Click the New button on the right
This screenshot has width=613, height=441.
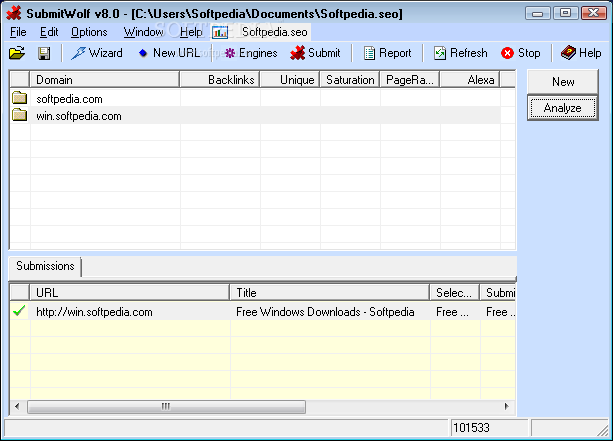tap(563, 82)
